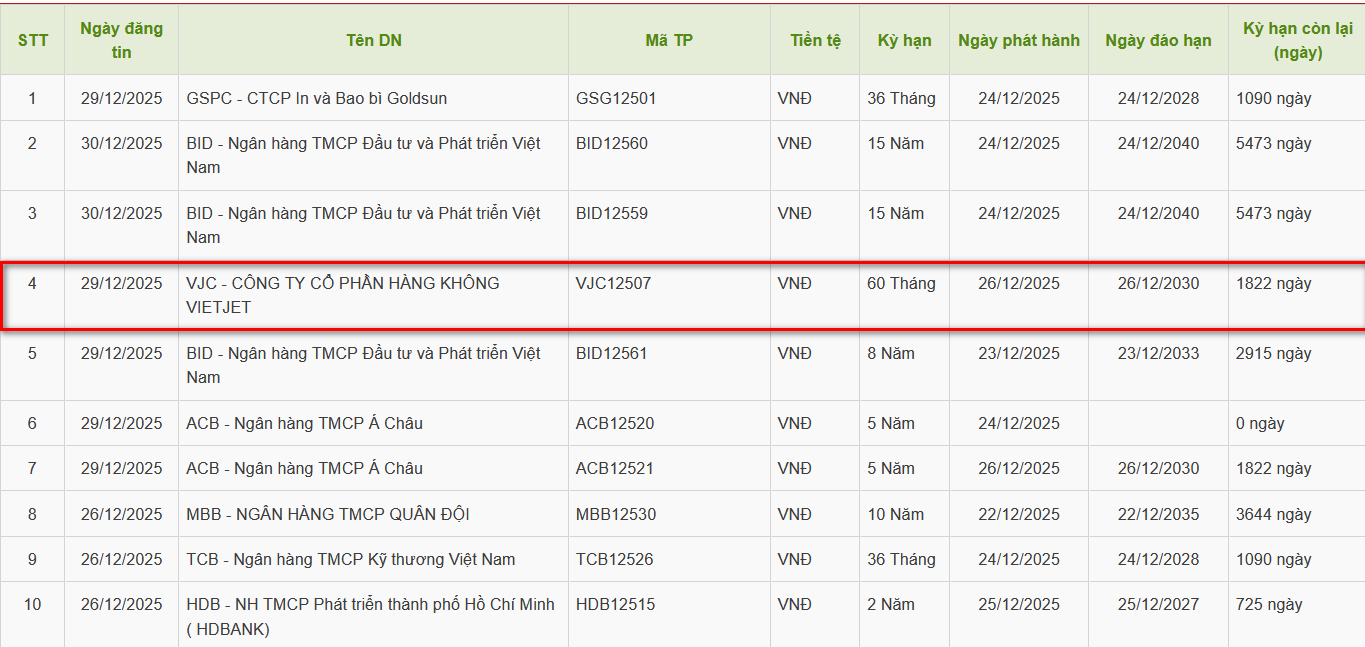
Task: Click bond code MBB12530
Action: (616, 514)
